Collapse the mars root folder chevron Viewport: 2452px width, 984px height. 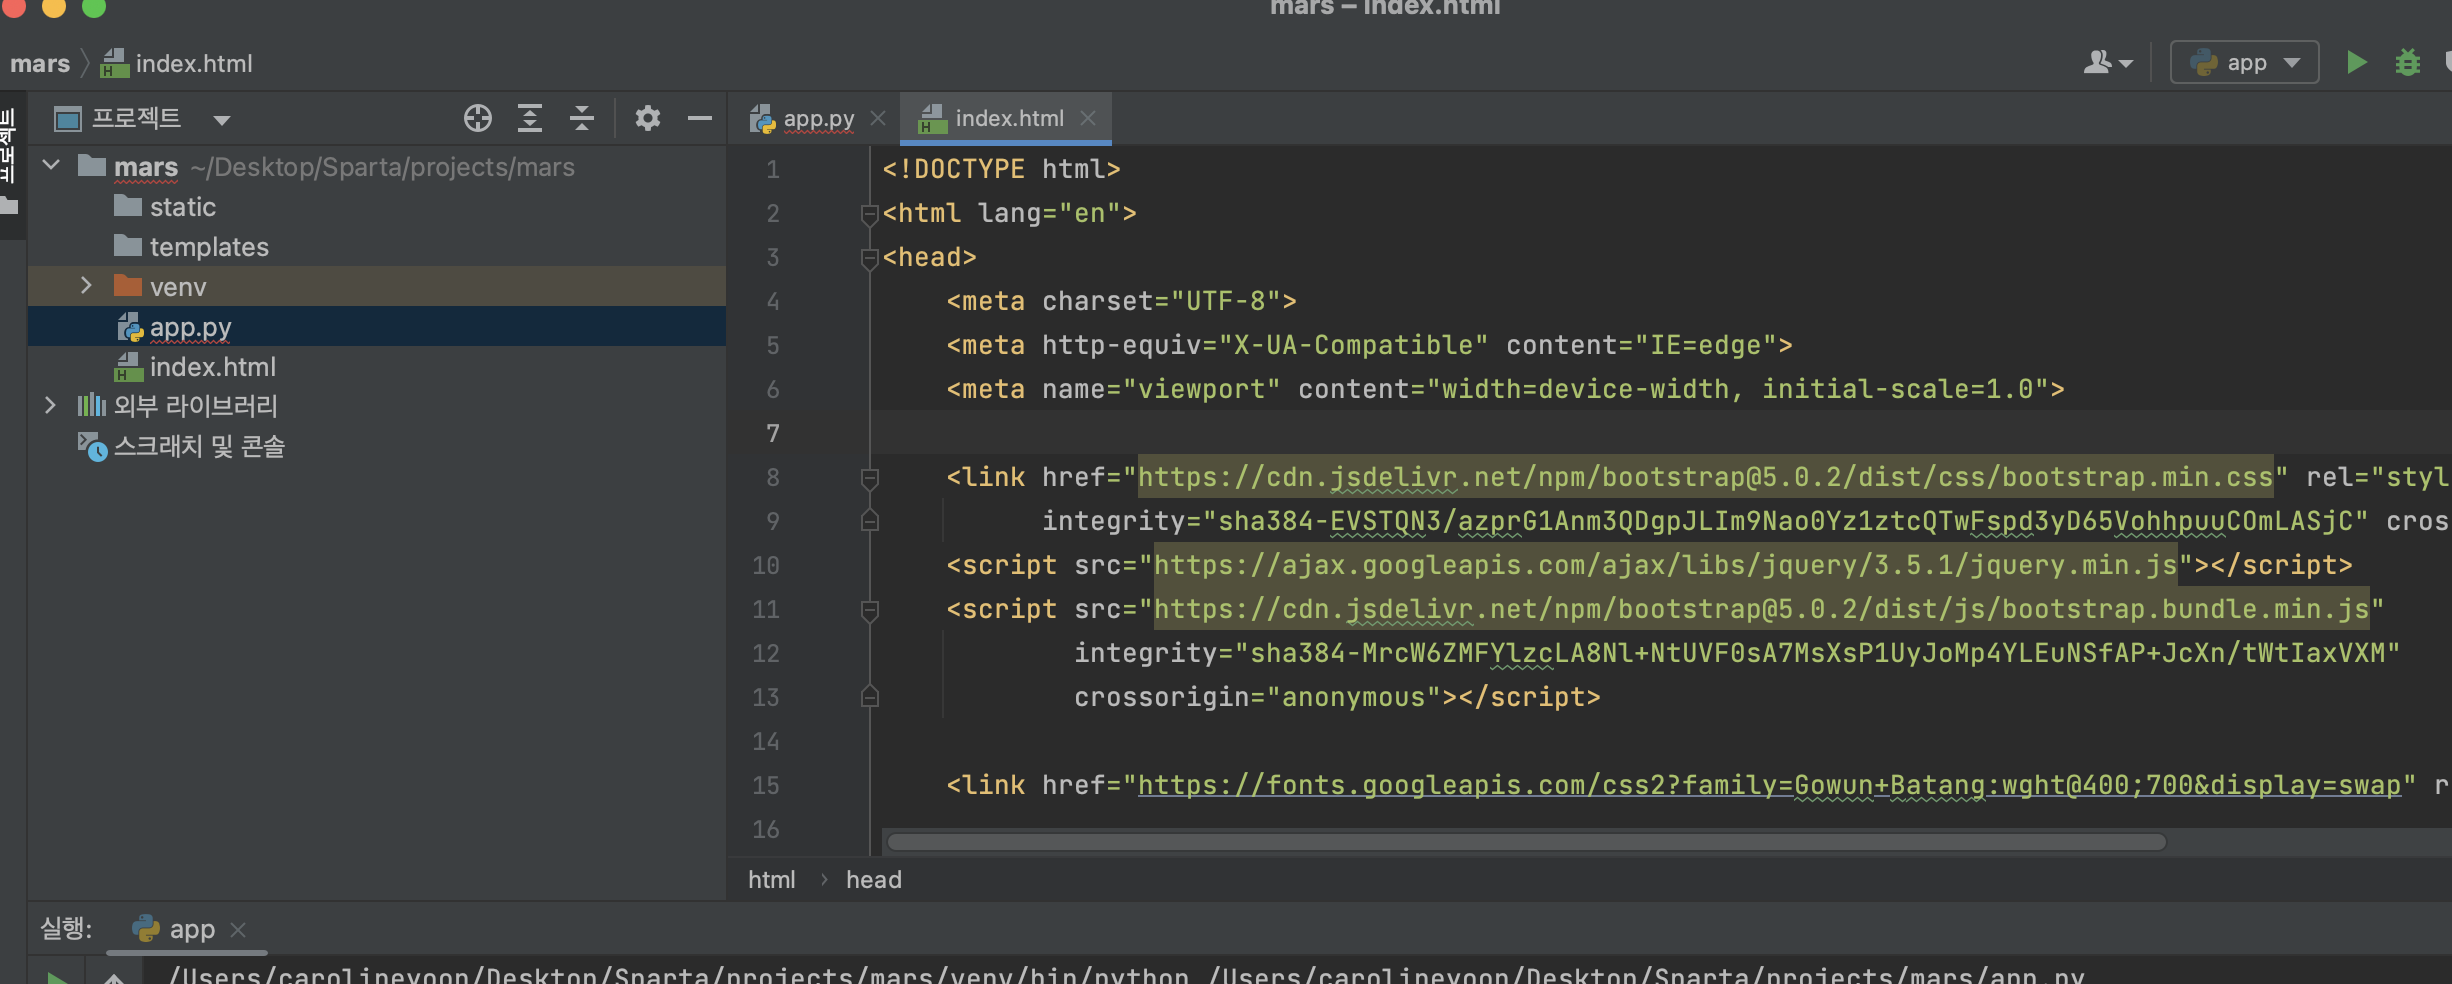tap(52, 165)
